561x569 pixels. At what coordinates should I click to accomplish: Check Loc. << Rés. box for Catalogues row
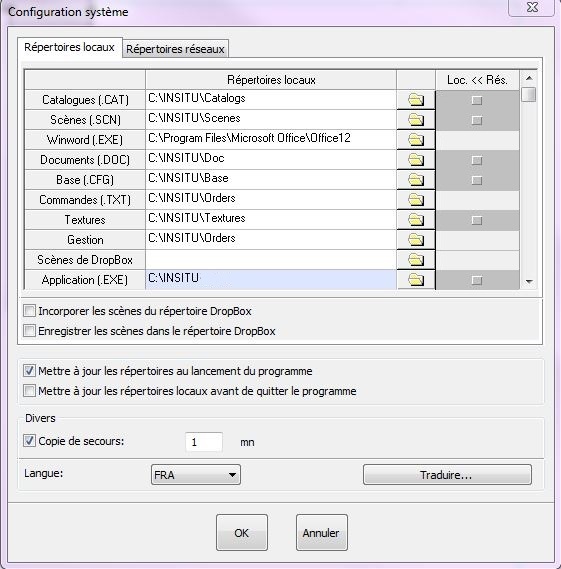point(477,100)
